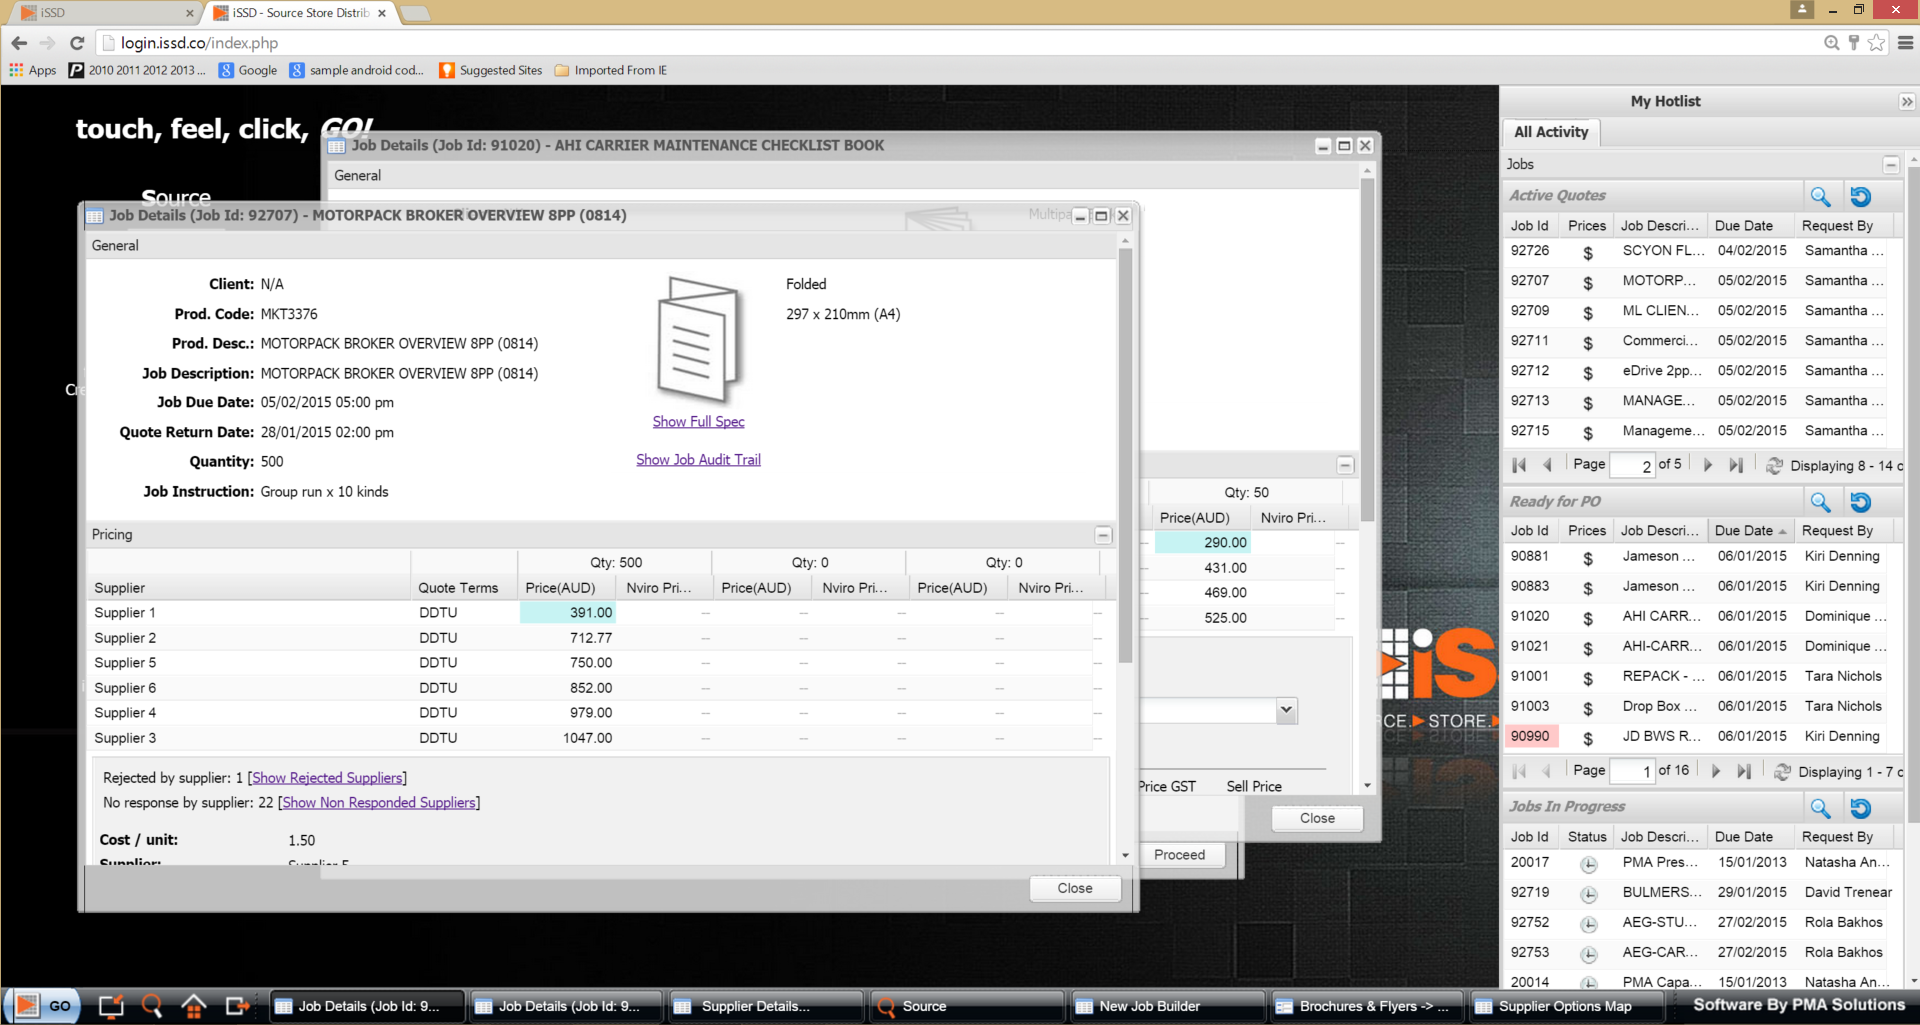Refresh the Ready for PO list
Screen dimensions: 1920x1025
pos(1860,502)
